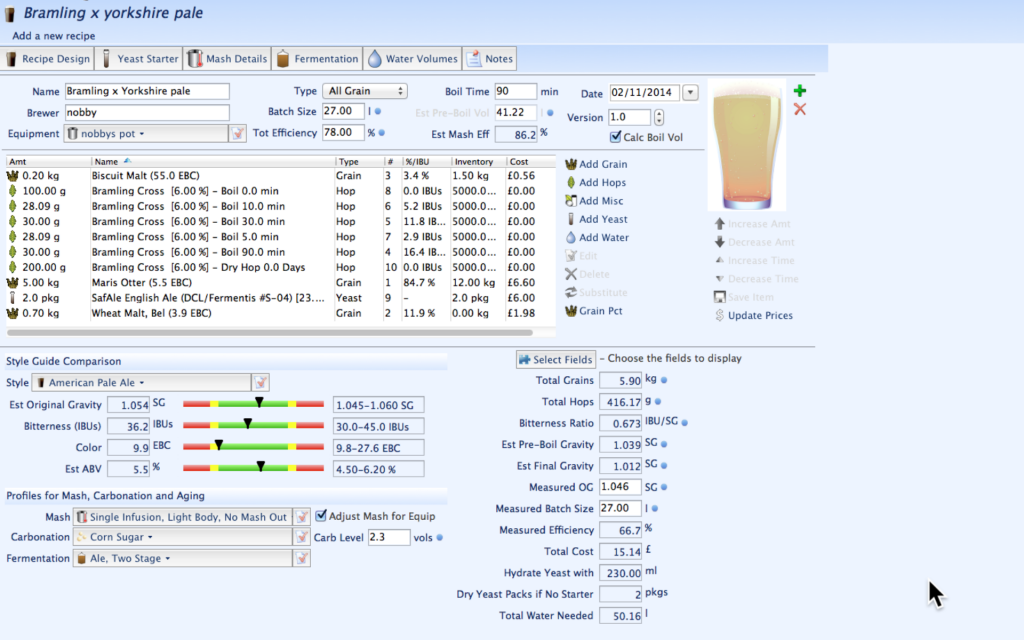Click the beer glass color preview image
This screenshot has width=1024, height=640.
tap(746, 145)
